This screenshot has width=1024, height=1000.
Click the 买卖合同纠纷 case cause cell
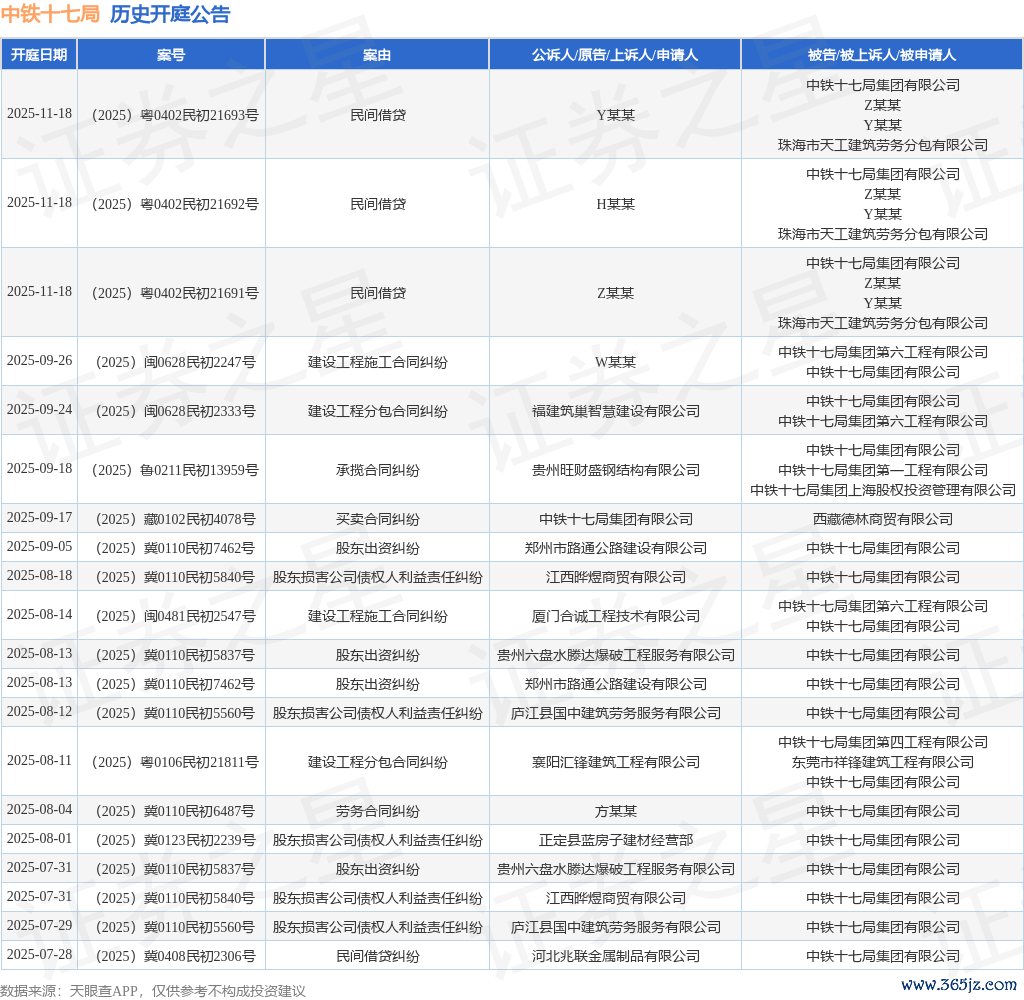pos(377,519)
